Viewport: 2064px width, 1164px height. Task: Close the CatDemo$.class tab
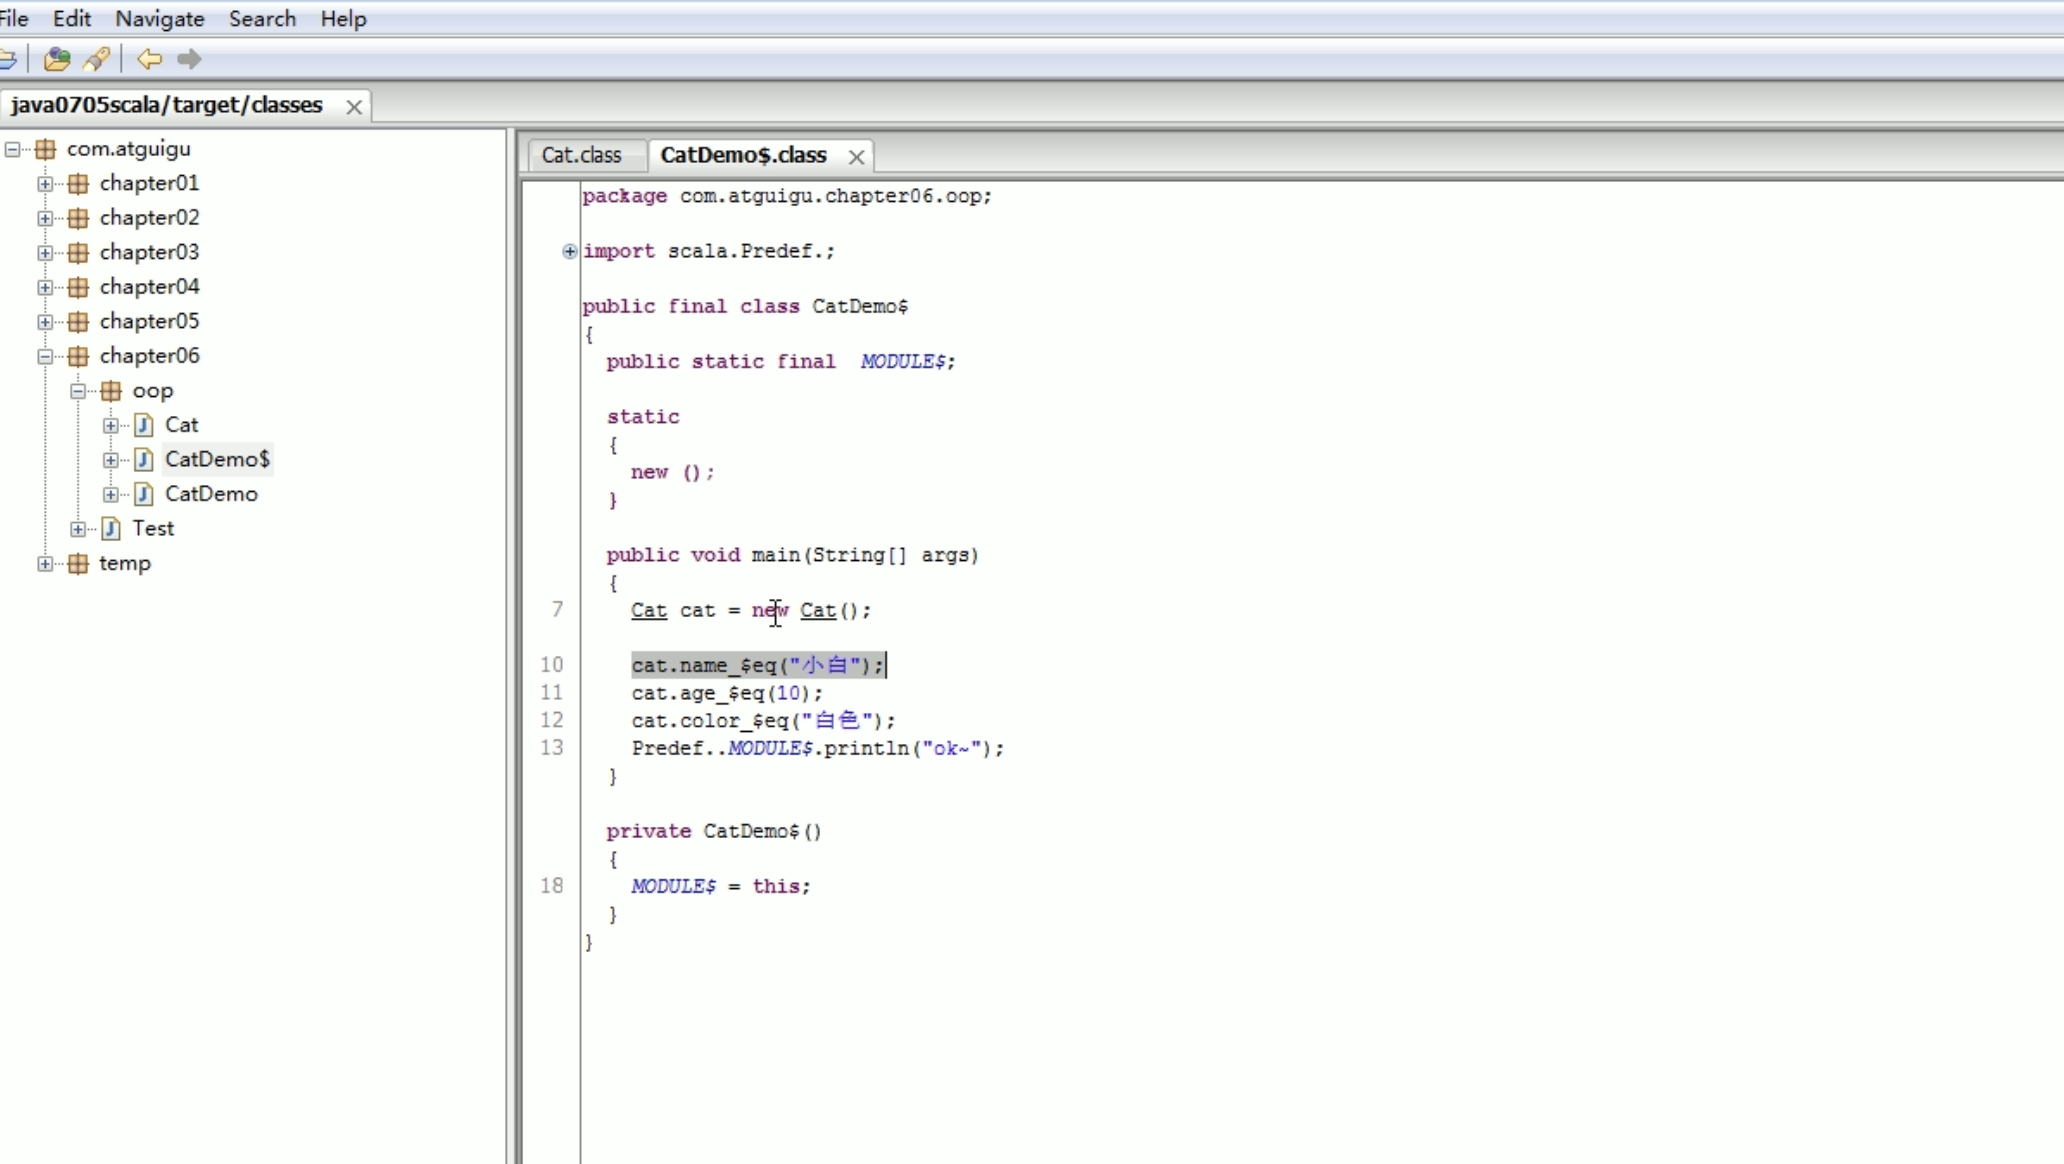(x=856, y=157)
